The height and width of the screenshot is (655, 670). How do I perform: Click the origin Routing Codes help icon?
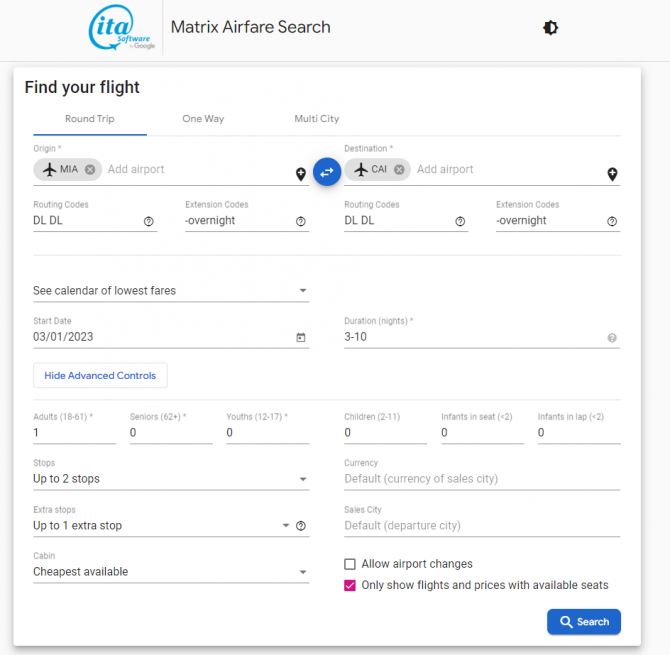coord(149,221)
